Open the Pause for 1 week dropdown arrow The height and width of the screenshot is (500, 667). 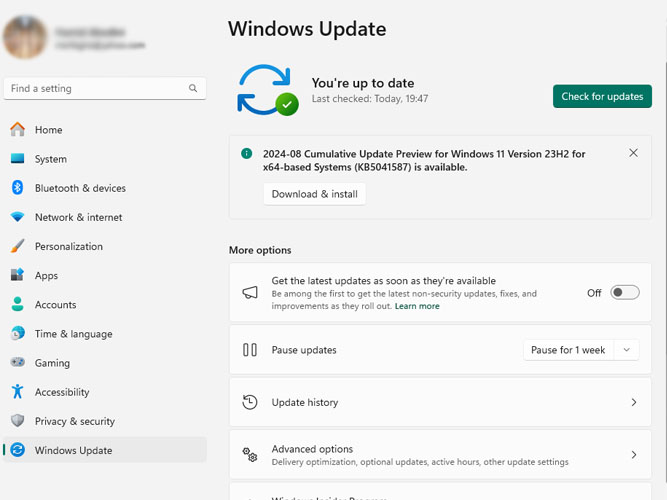tap(626, 350)
